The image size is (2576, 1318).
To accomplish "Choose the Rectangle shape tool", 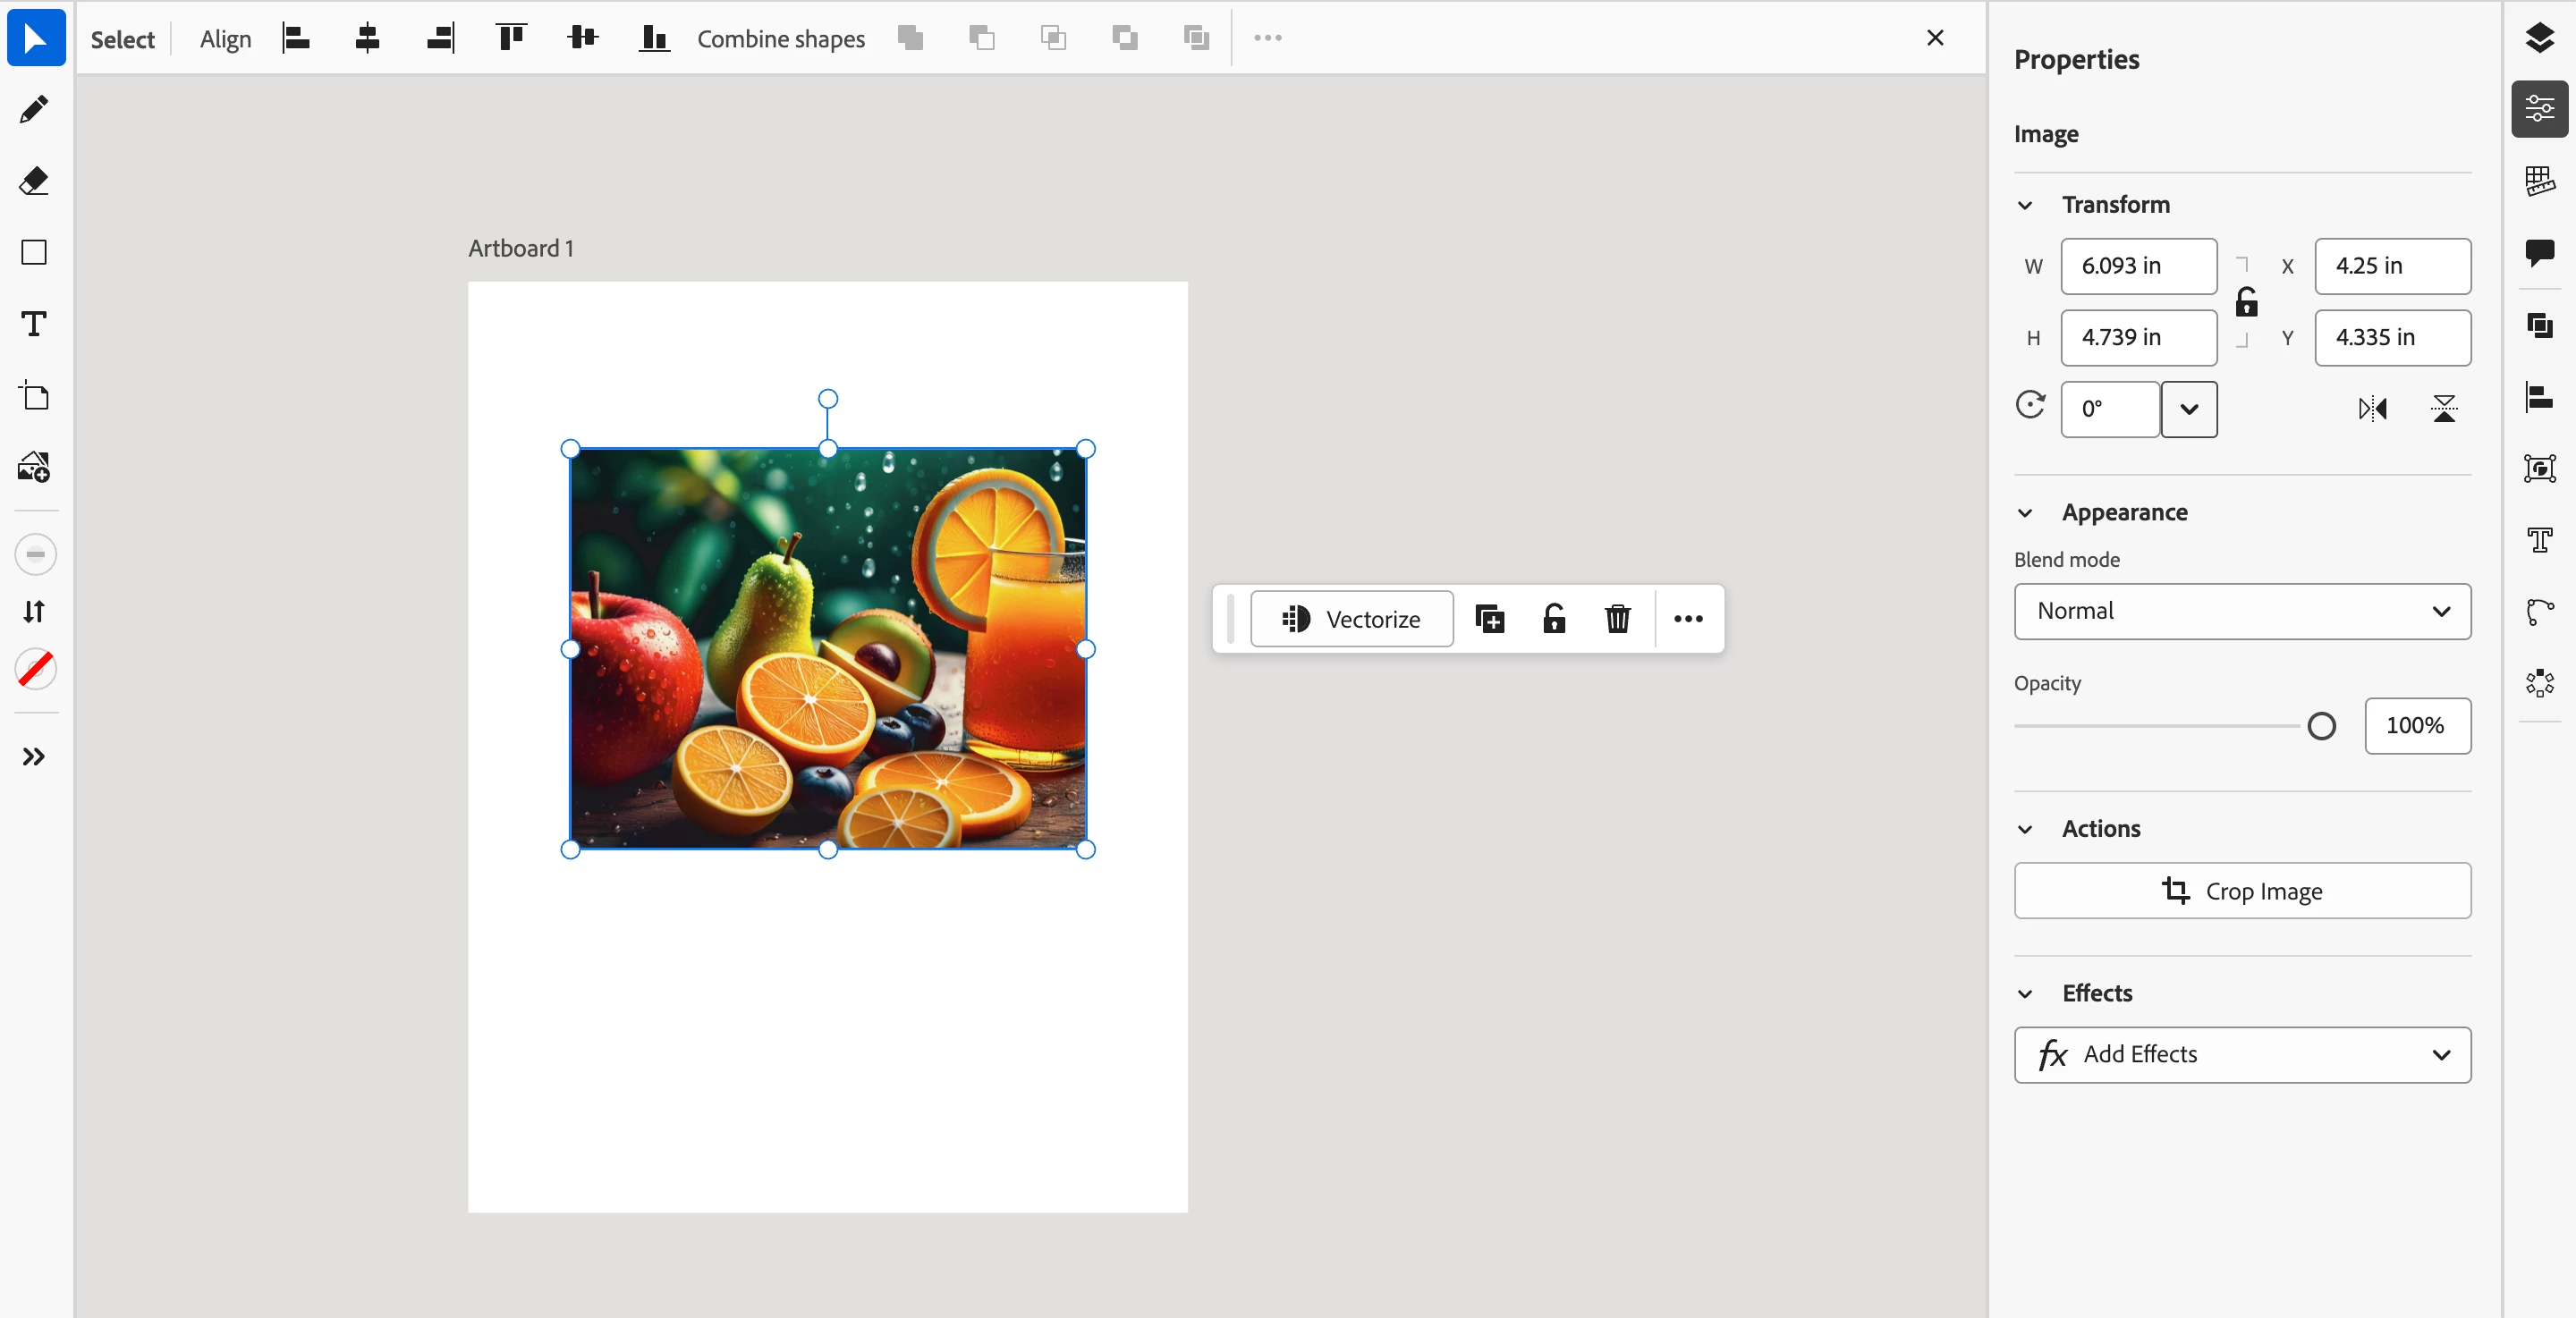I will click(x=34, y=252).
